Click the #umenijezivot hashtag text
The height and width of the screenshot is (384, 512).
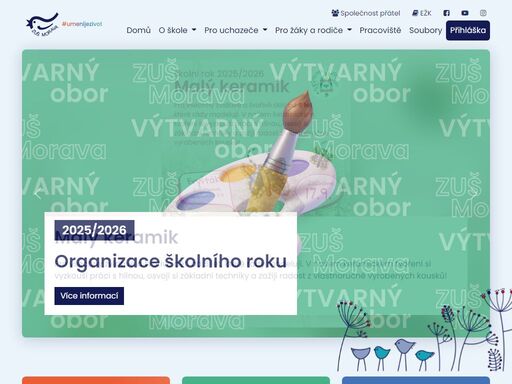point(82,24)
